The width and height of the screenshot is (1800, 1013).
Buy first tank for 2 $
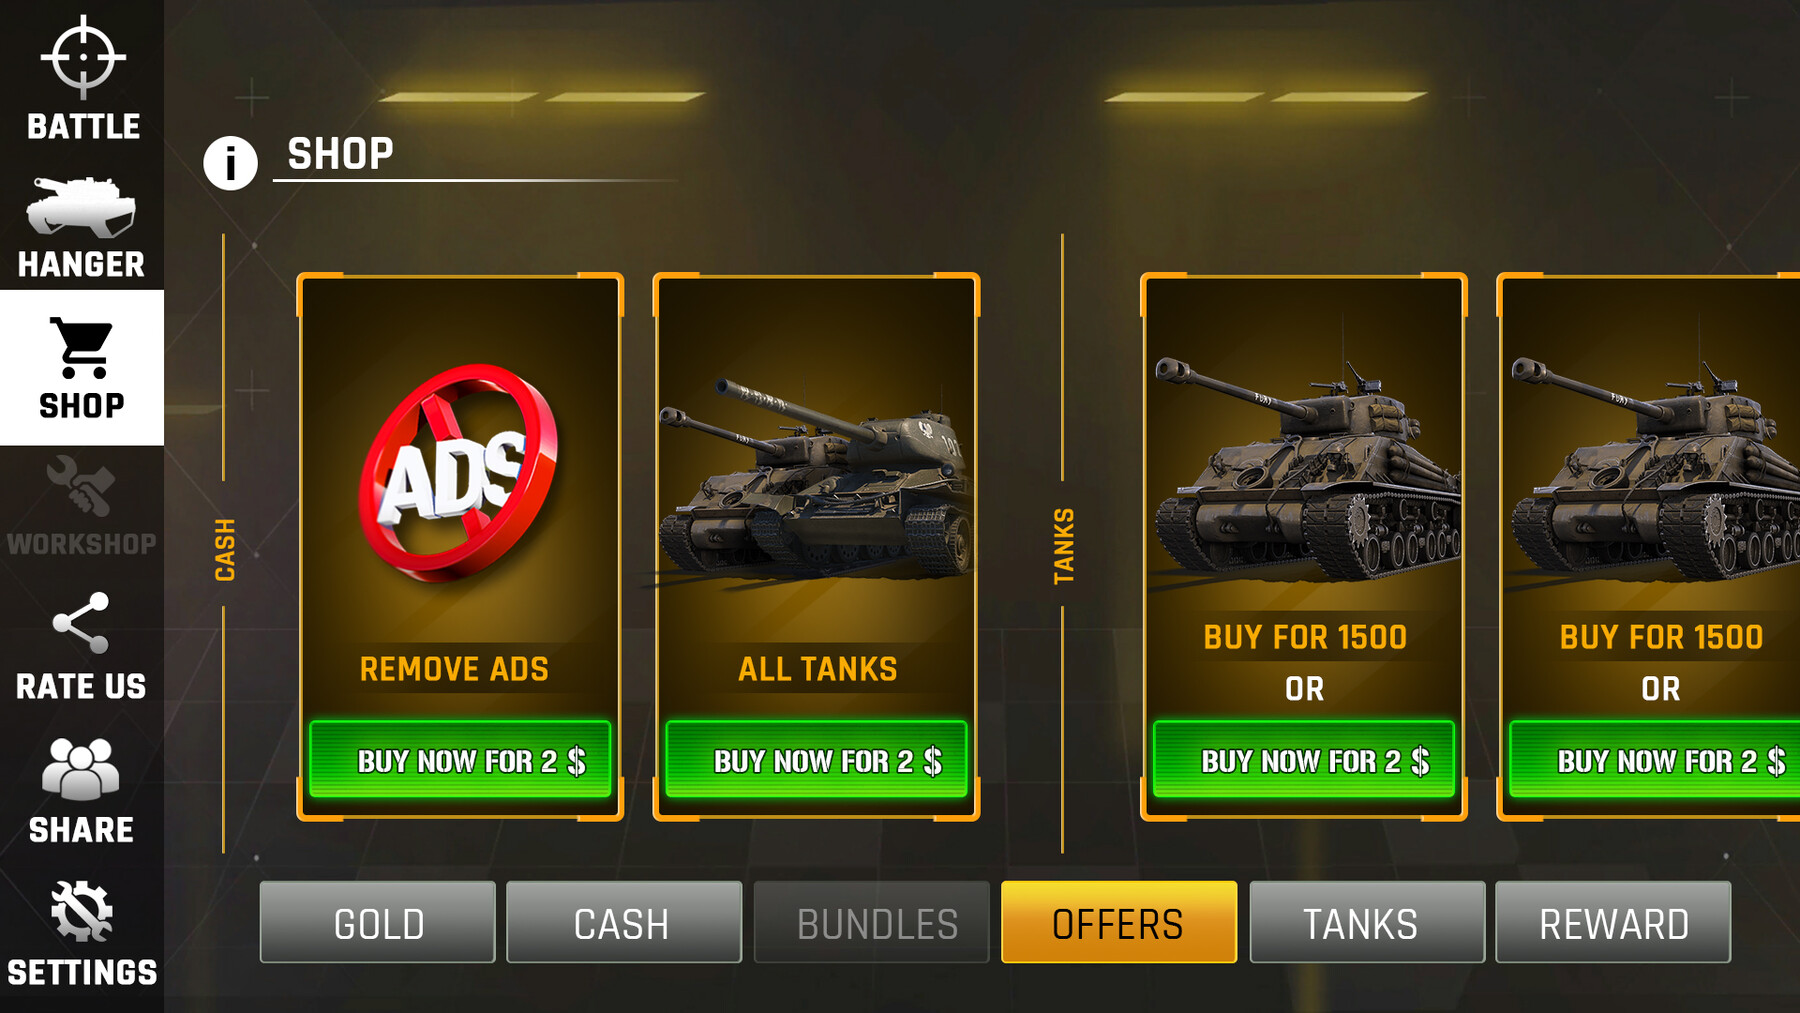(1304, 760)
